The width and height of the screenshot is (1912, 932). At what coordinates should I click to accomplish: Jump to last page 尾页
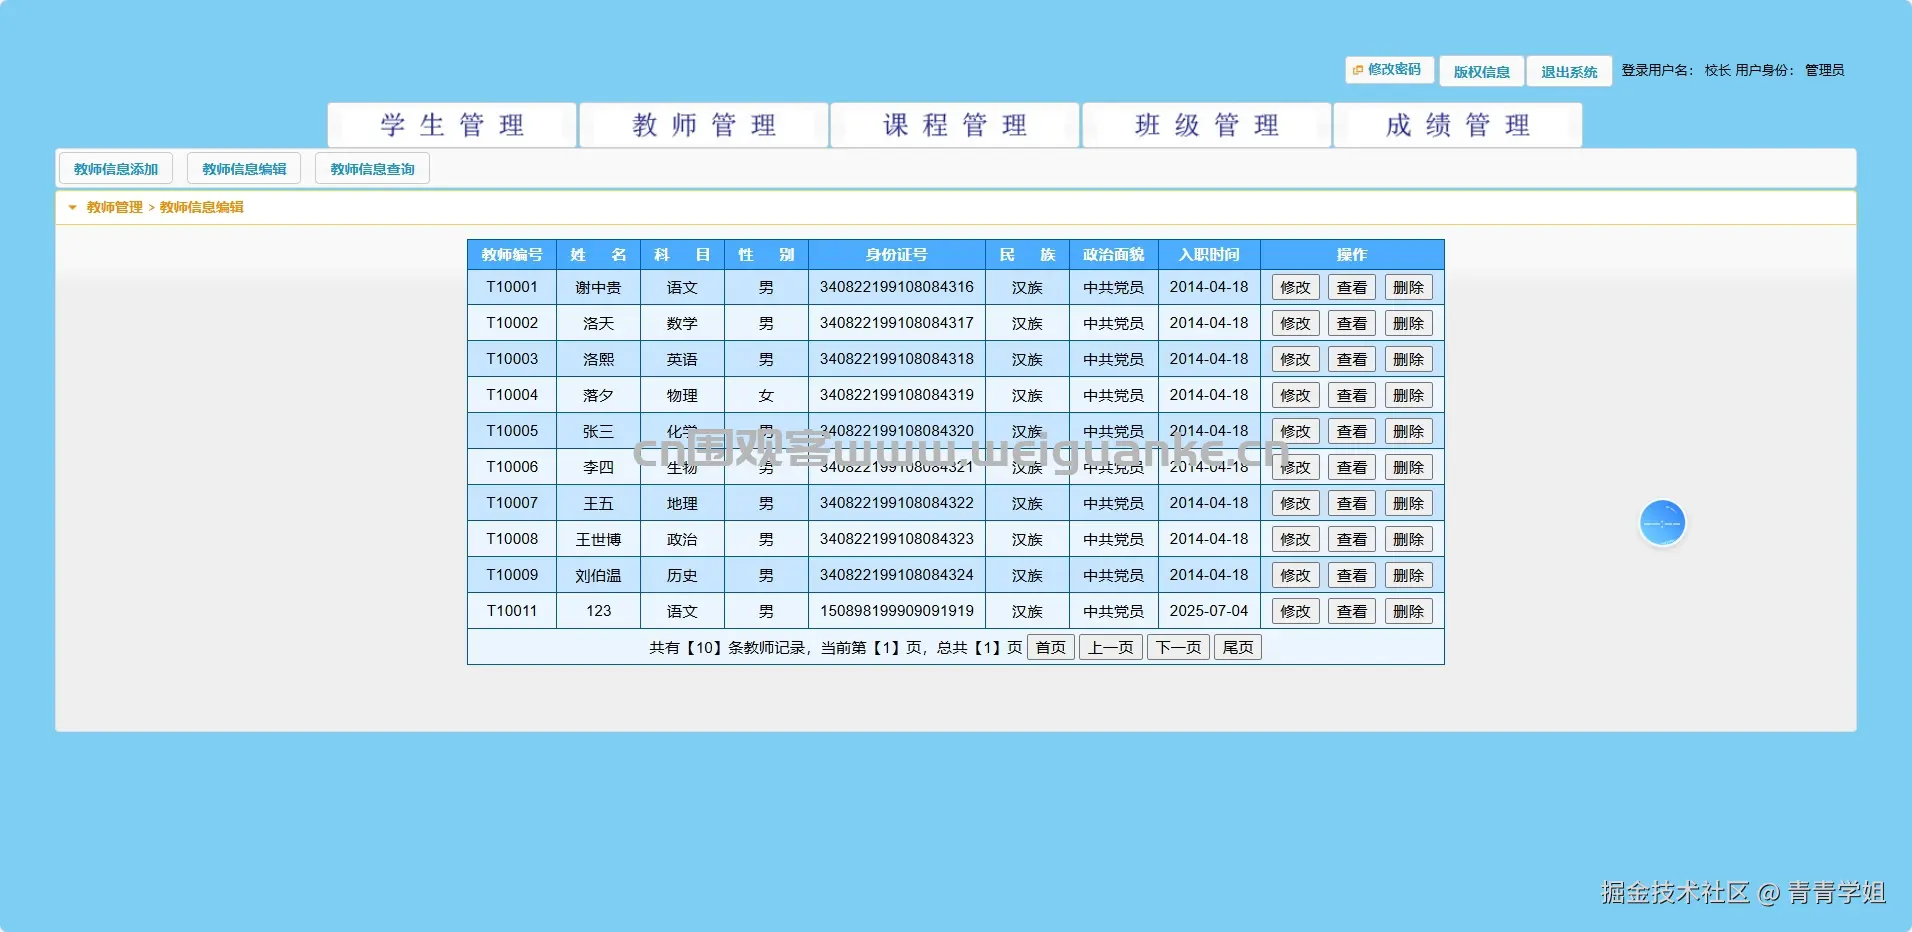(x=1238, y=648)
